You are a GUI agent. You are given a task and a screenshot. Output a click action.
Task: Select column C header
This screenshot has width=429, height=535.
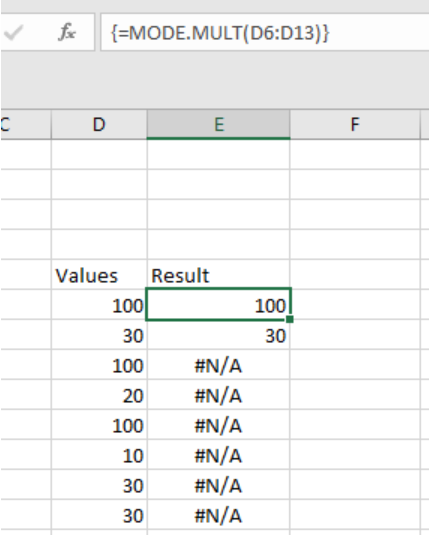pos(26,125)
